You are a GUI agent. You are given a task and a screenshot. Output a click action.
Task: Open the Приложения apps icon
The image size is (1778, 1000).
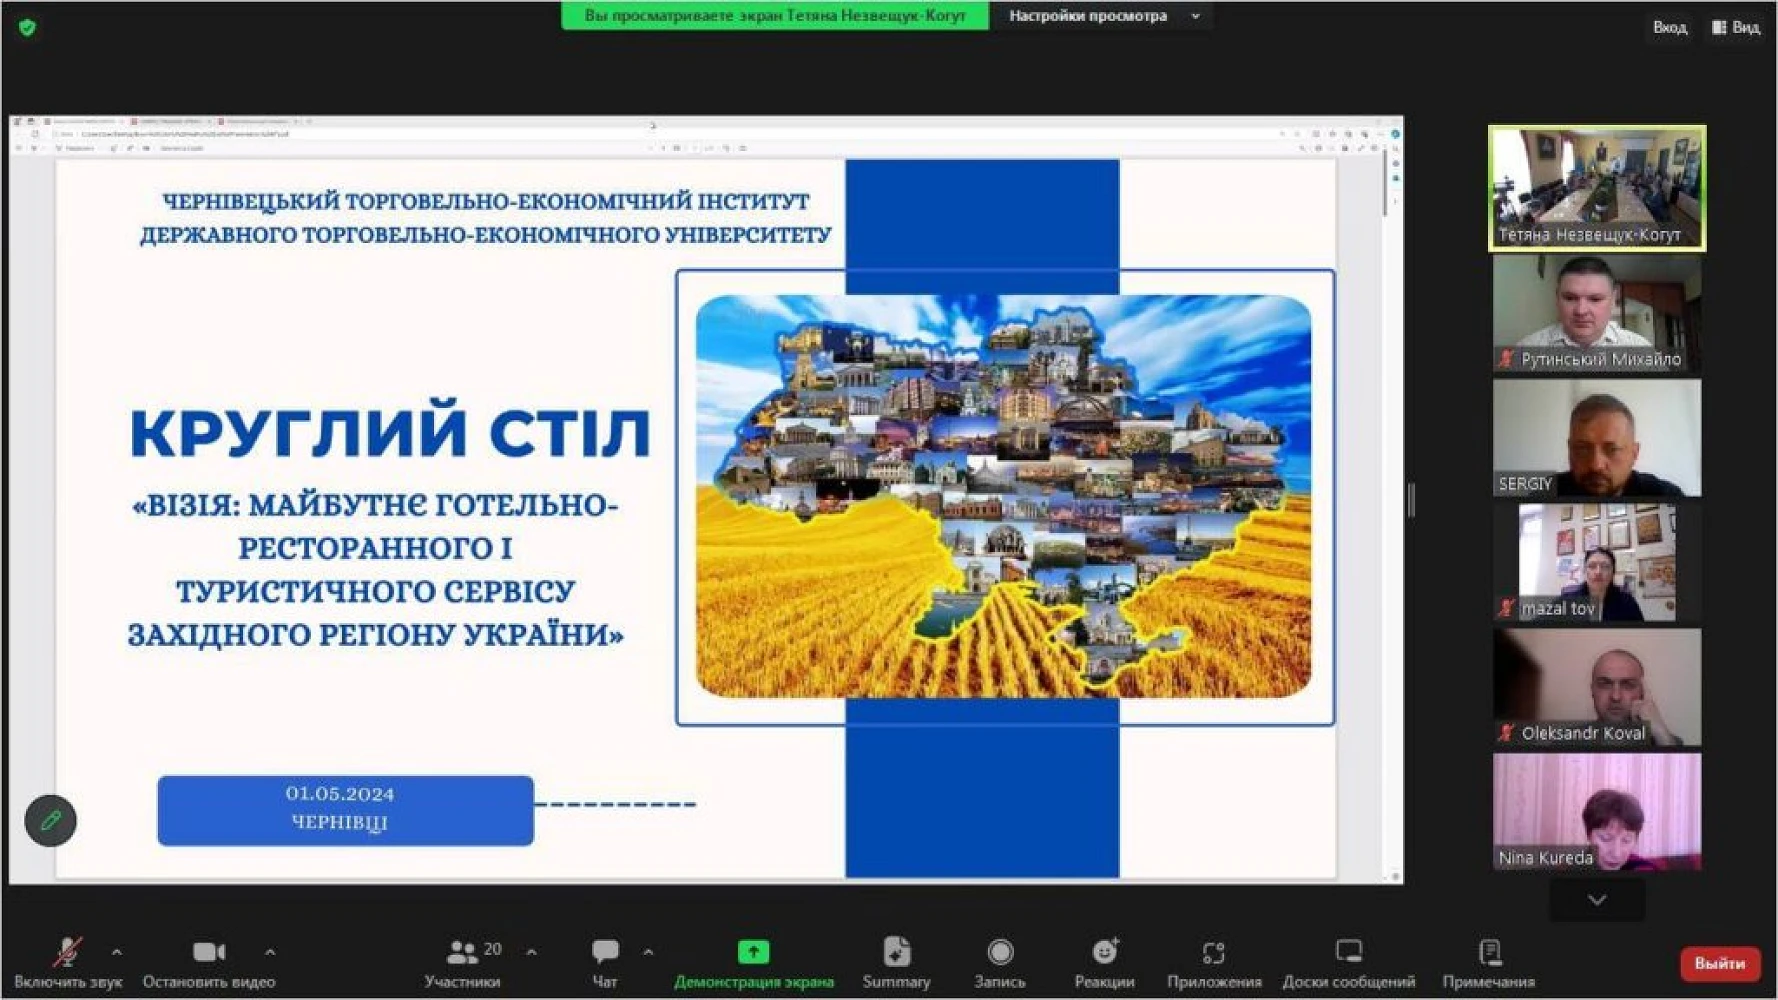(1213, 952)
